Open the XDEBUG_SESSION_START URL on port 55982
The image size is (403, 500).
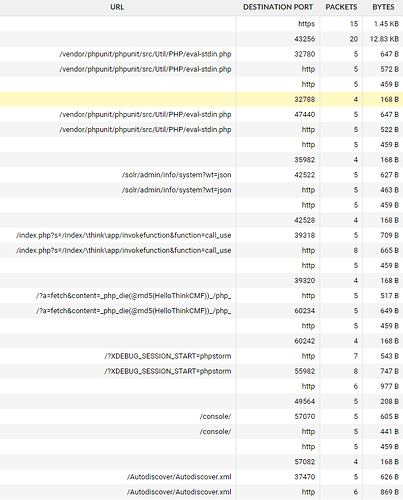click(167, 371)
